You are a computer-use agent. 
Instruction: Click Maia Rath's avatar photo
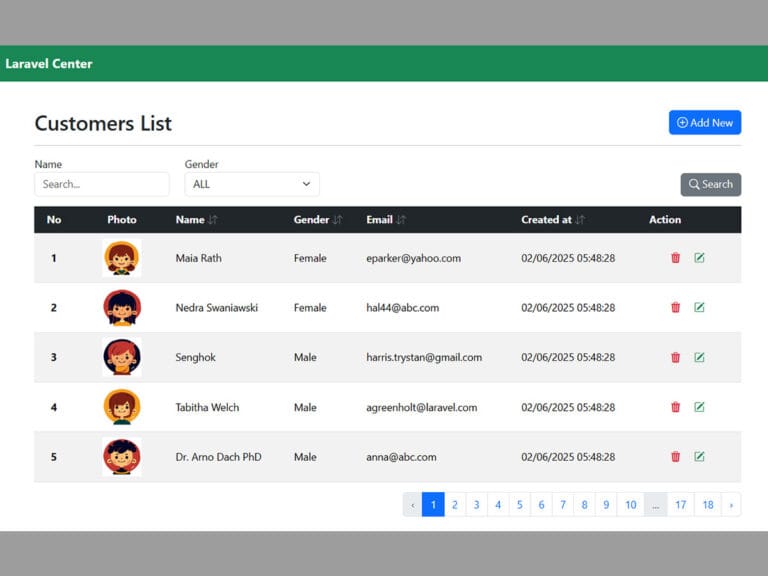pos(122,258)
